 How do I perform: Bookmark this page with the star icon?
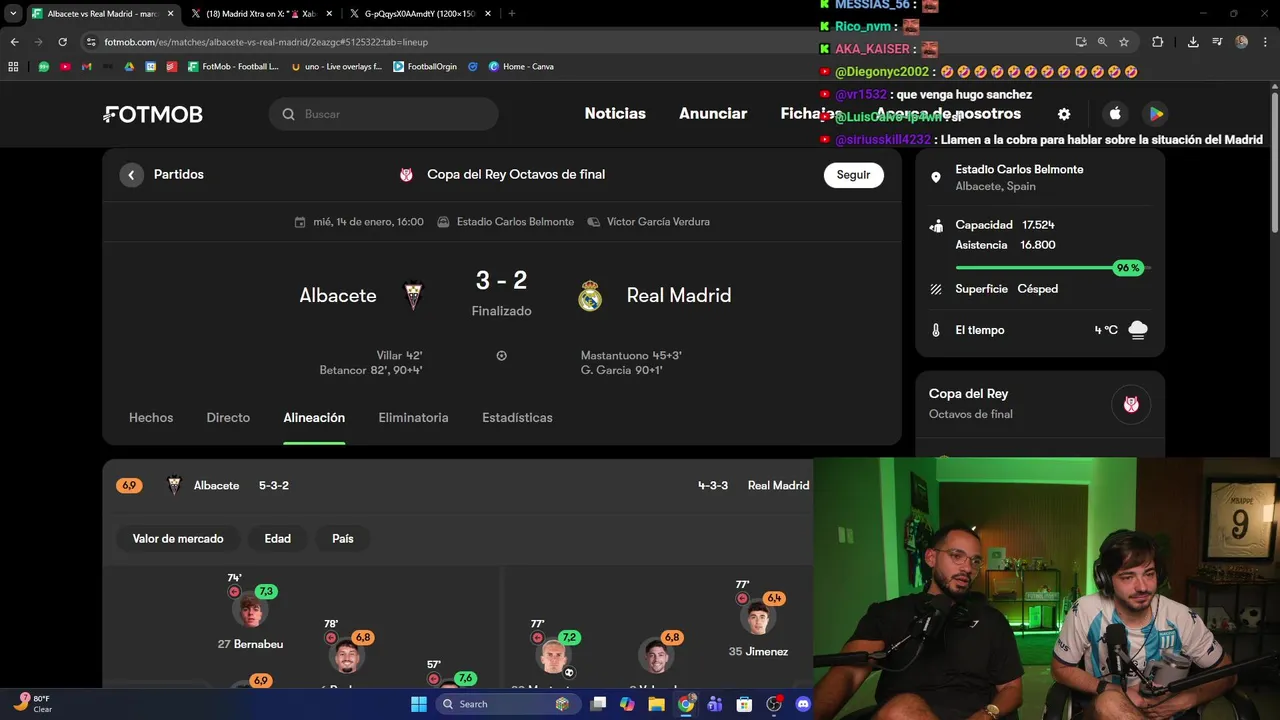pyautogui.click(x=1124, y=42)
